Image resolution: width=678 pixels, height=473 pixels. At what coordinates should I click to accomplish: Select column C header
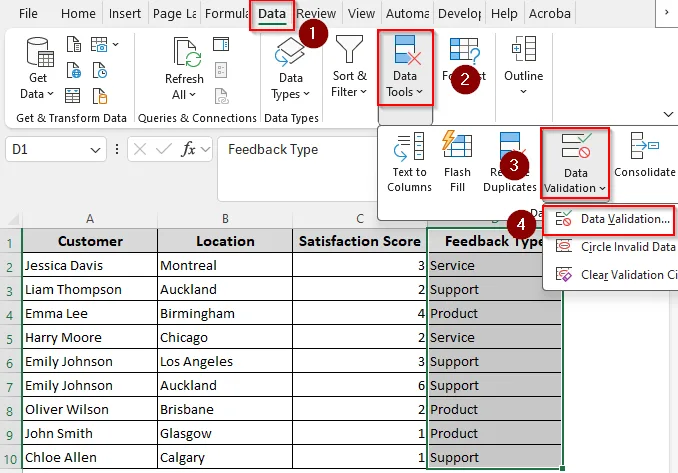[360, 219]
